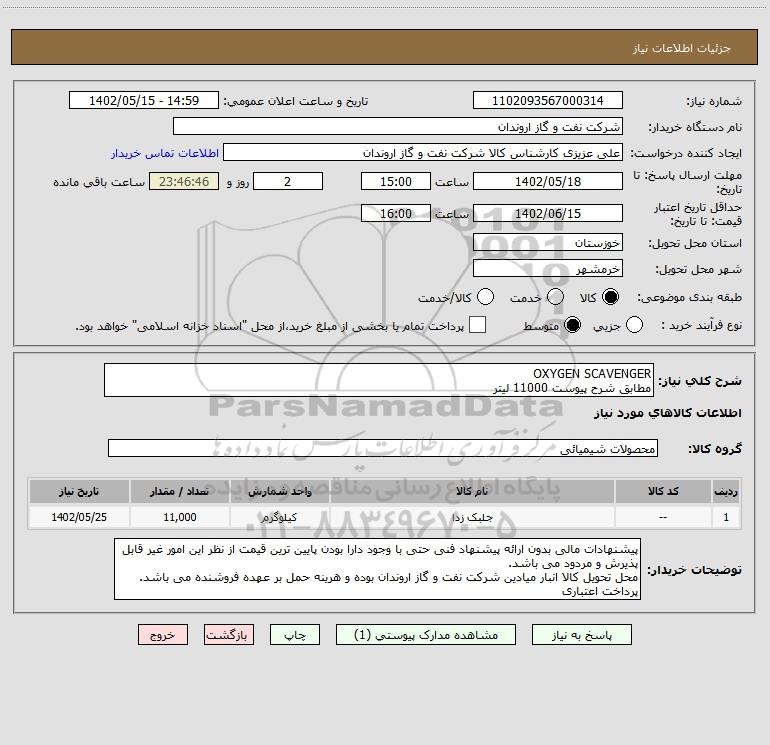Click the remaining time field 23:46:46
Screen dimensions: 770x745
click(x=184, y=181)
